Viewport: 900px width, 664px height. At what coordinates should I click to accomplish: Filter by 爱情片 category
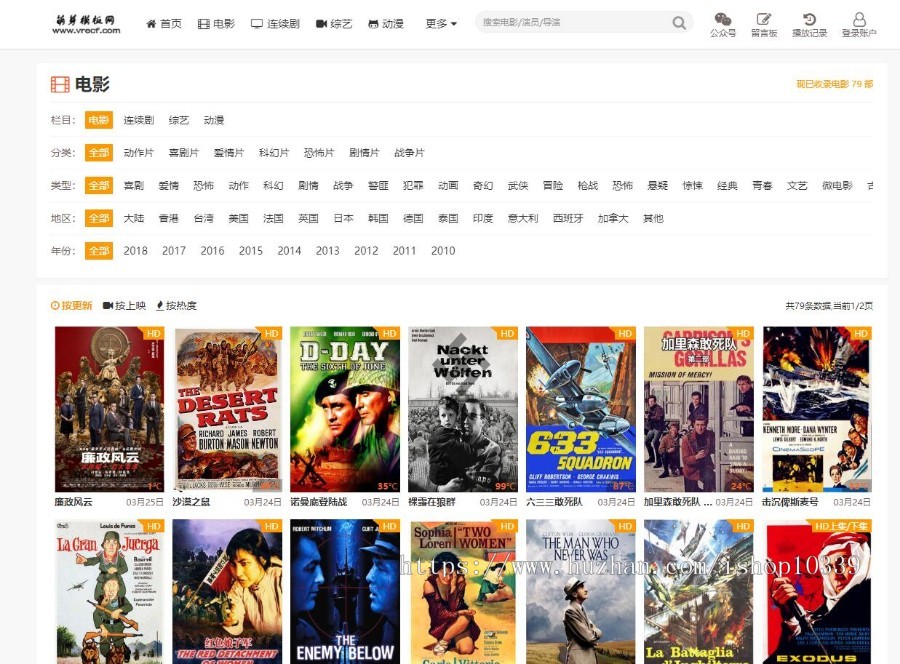(x=228, y=153)
